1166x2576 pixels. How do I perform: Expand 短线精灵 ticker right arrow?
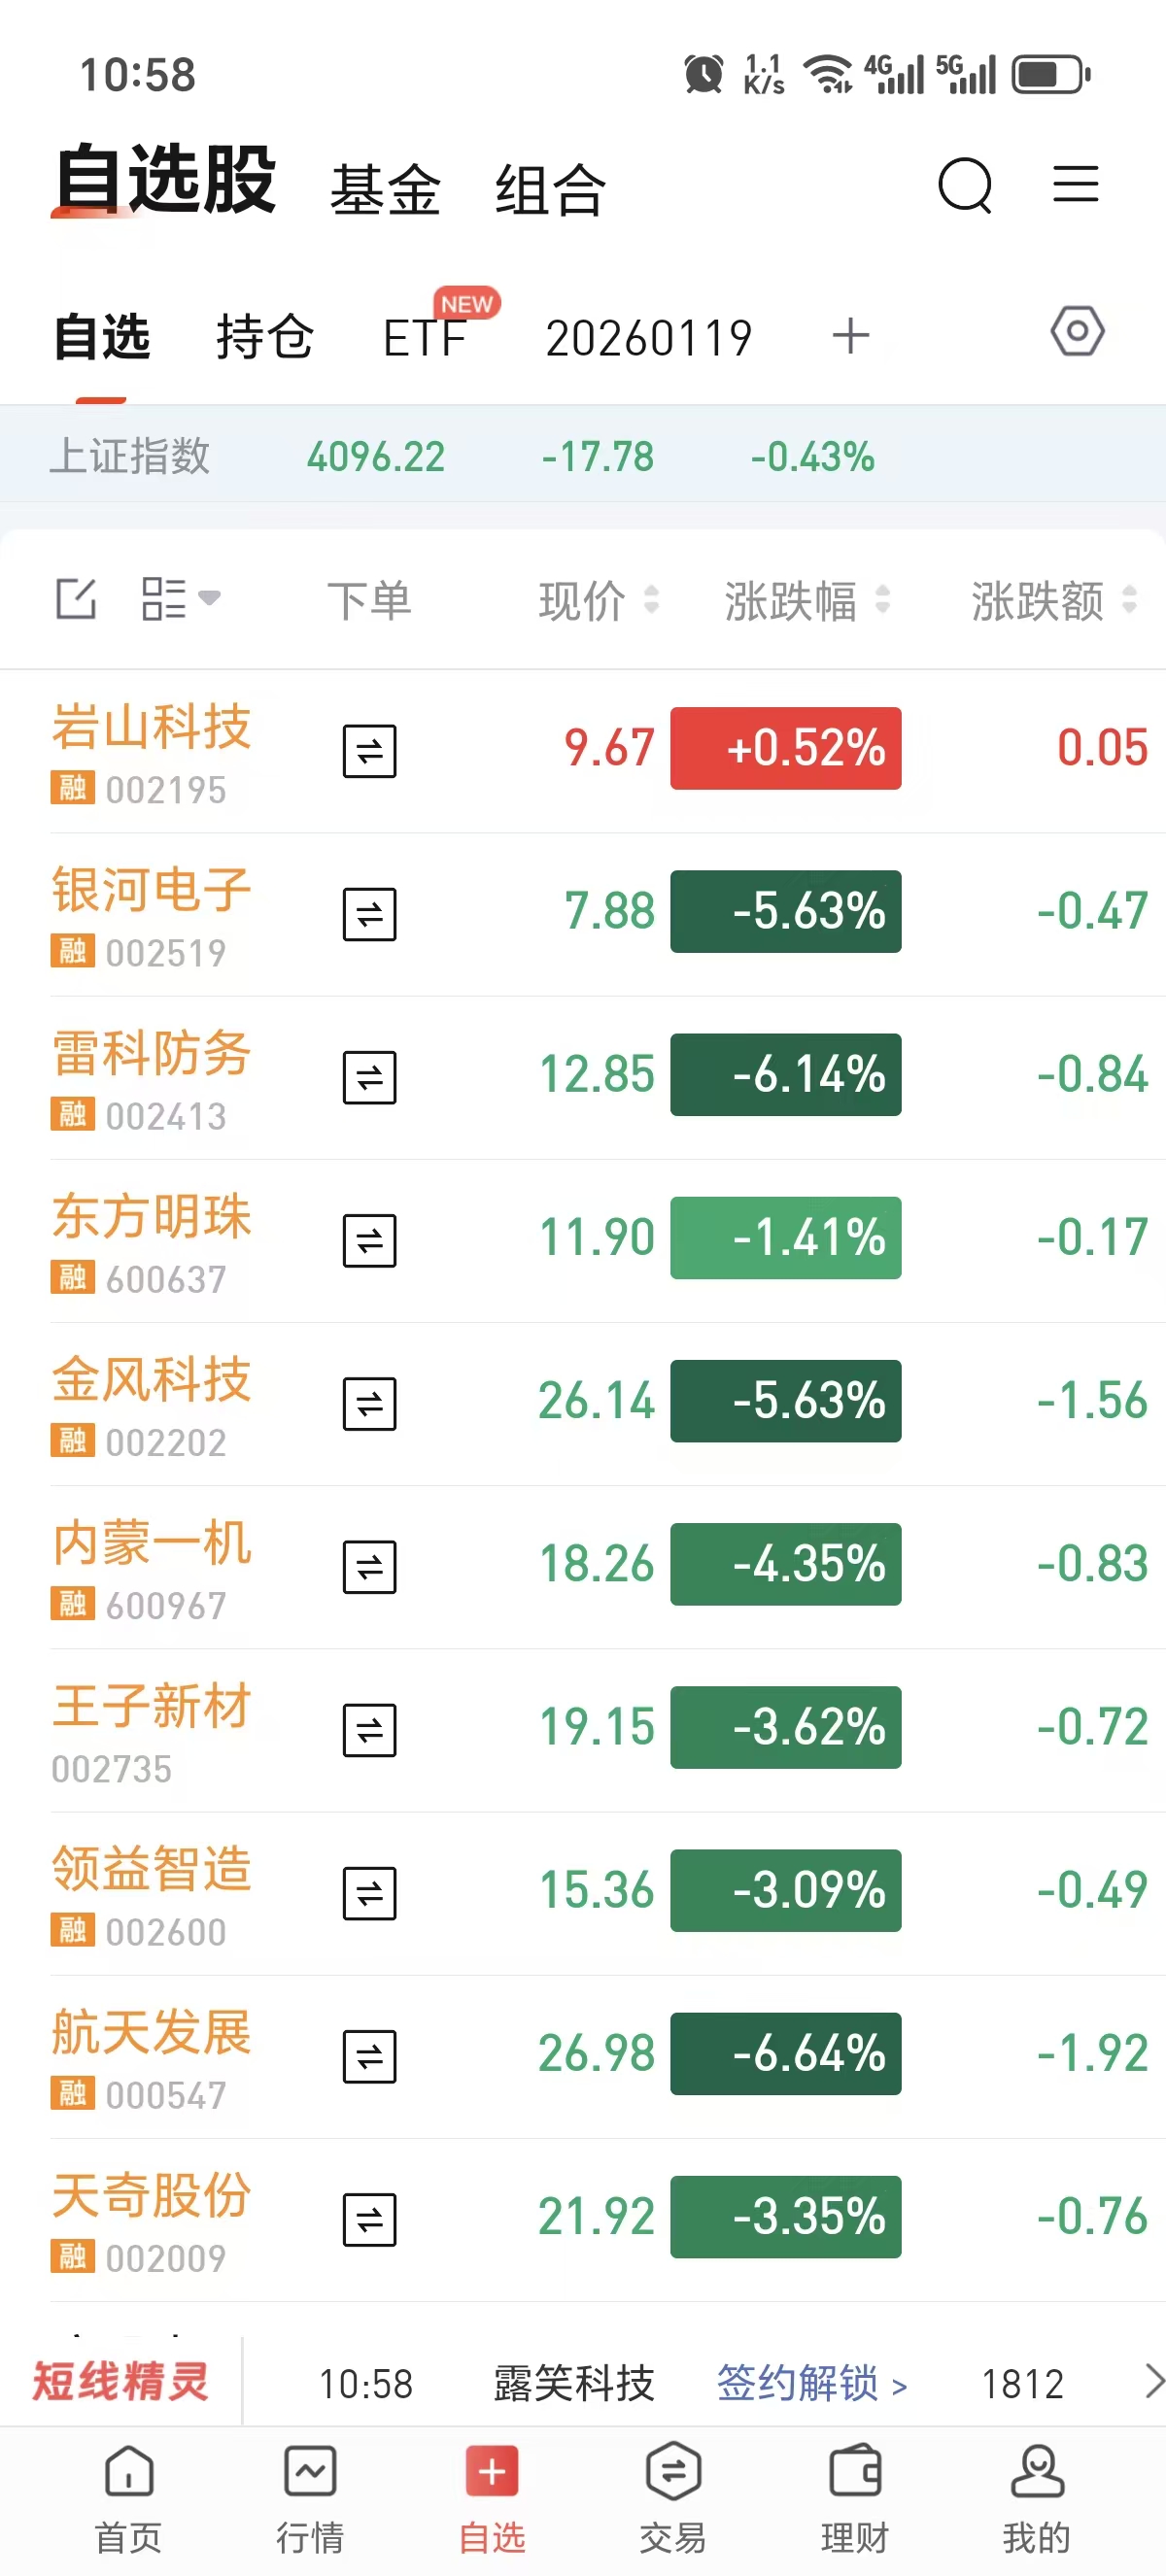click(x=1152, y=2382)
